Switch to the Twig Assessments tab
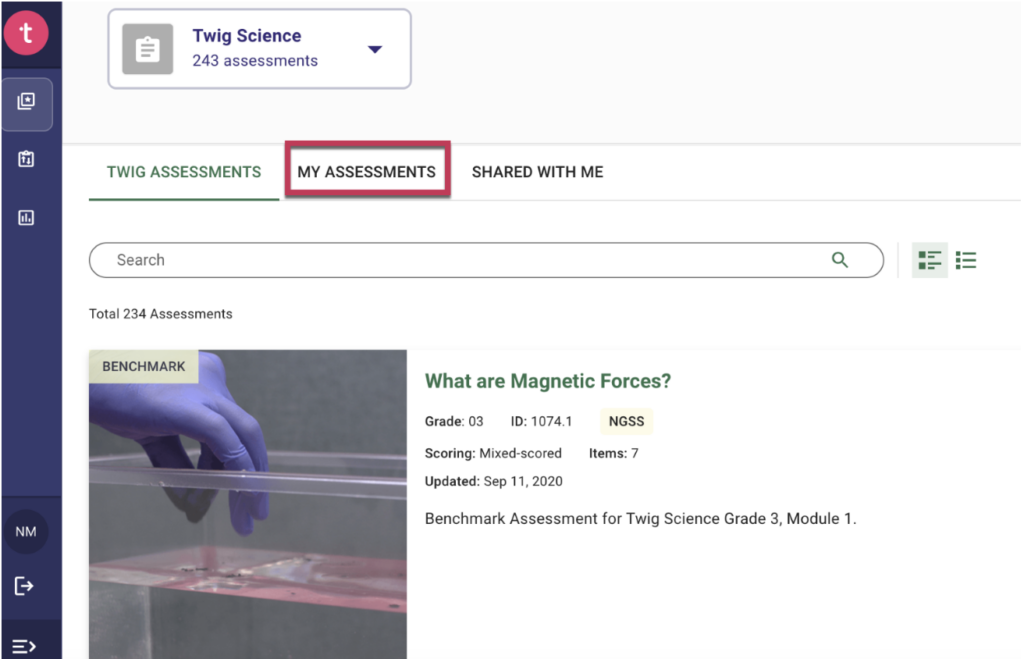 click(x=184, y=172)
